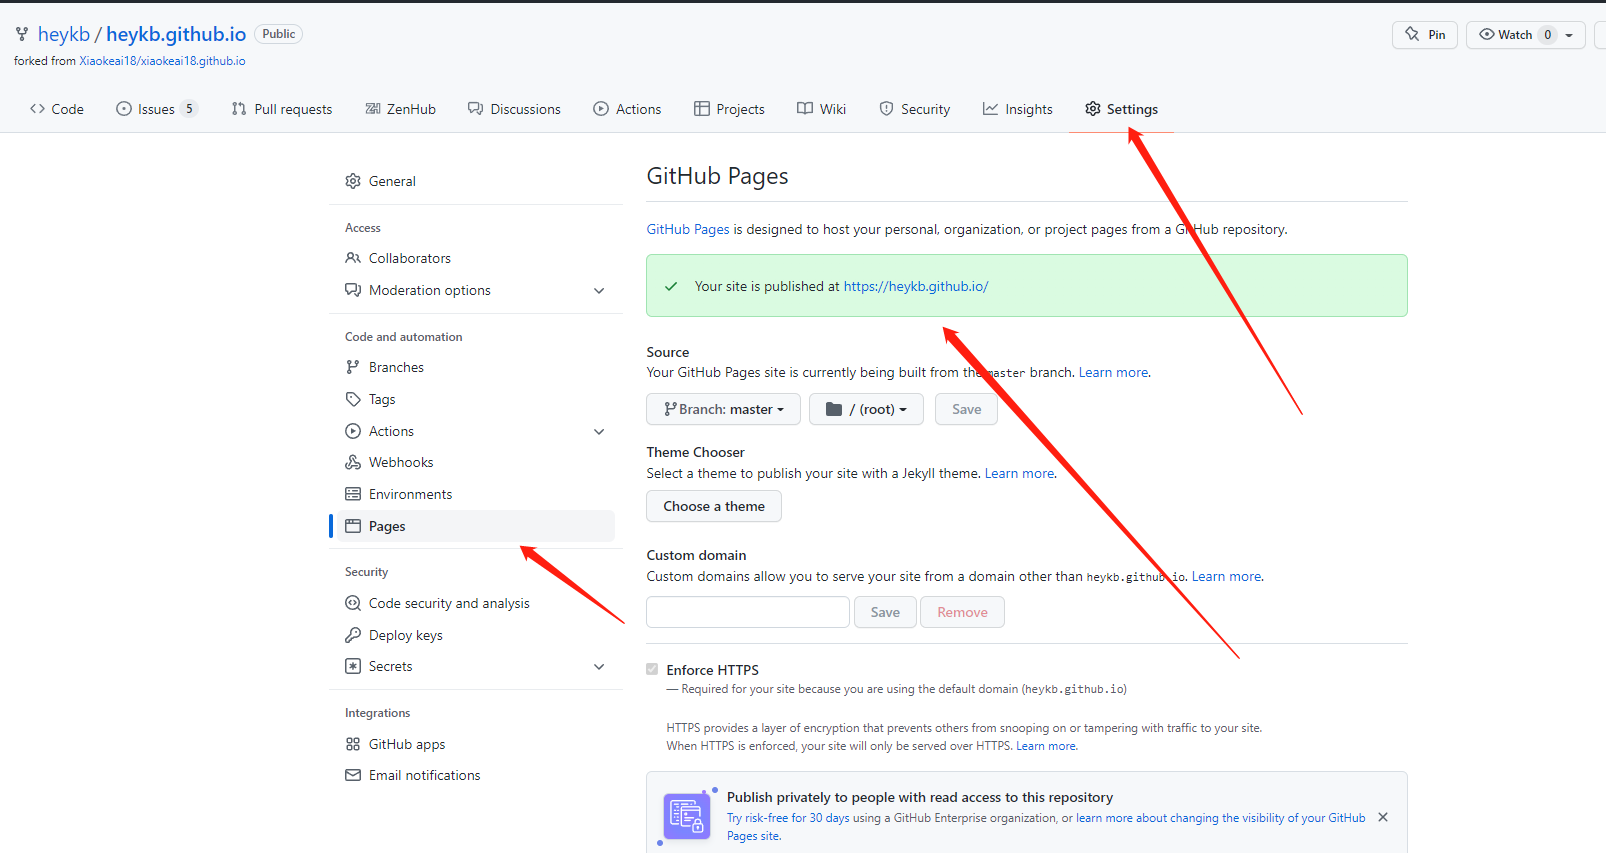
Task: Click the Remove custom domain button
Action: point(962,612)
